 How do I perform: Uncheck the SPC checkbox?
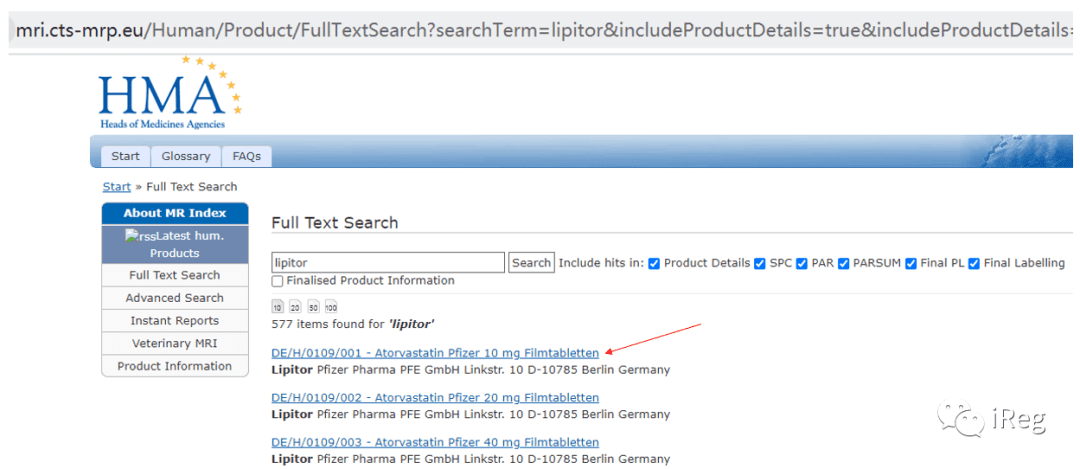click(x=760, y=263)
